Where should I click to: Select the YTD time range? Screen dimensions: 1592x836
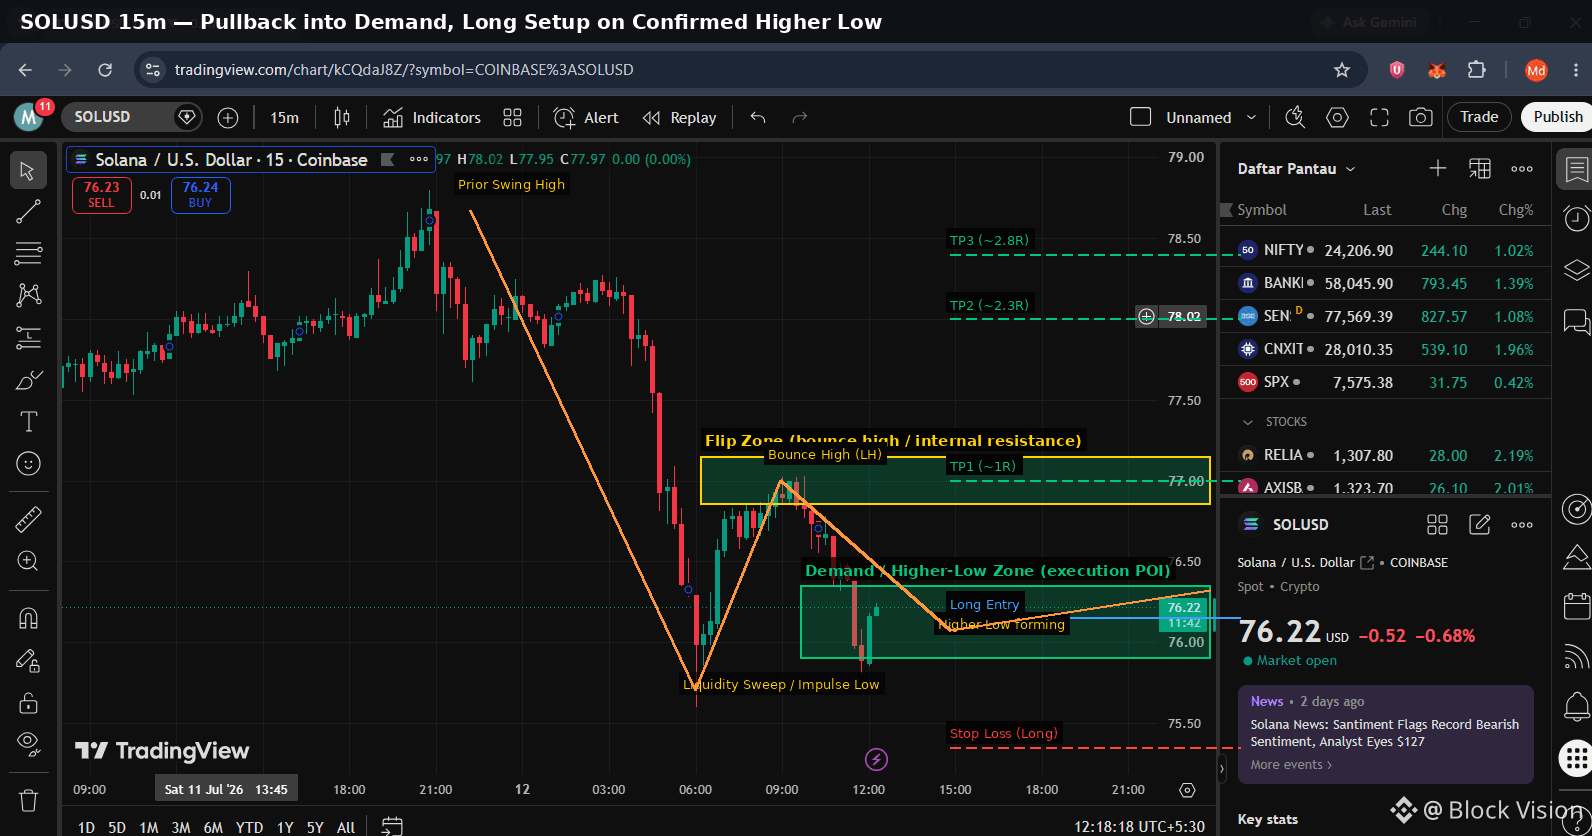249,827
